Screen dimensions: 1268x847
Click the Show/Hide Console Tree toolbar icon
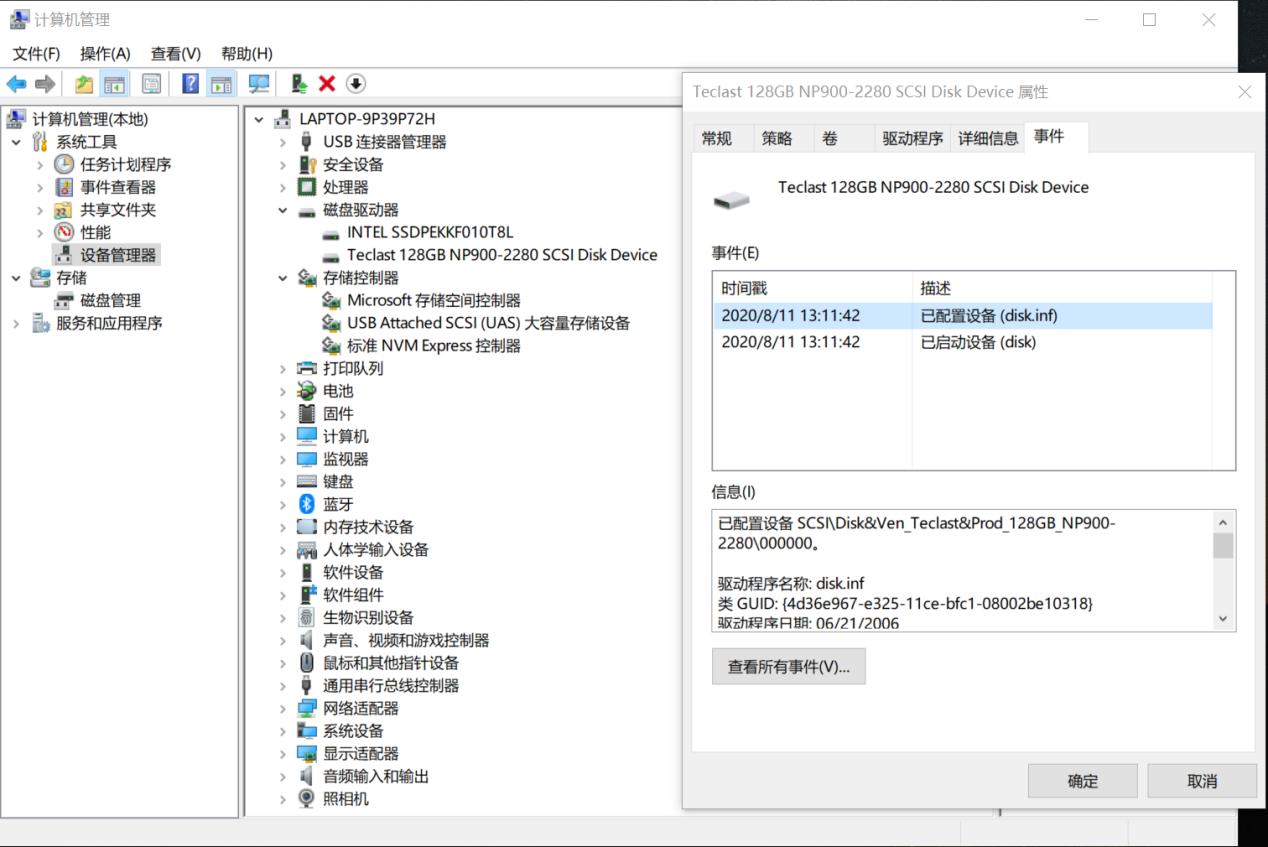(114, 84)
